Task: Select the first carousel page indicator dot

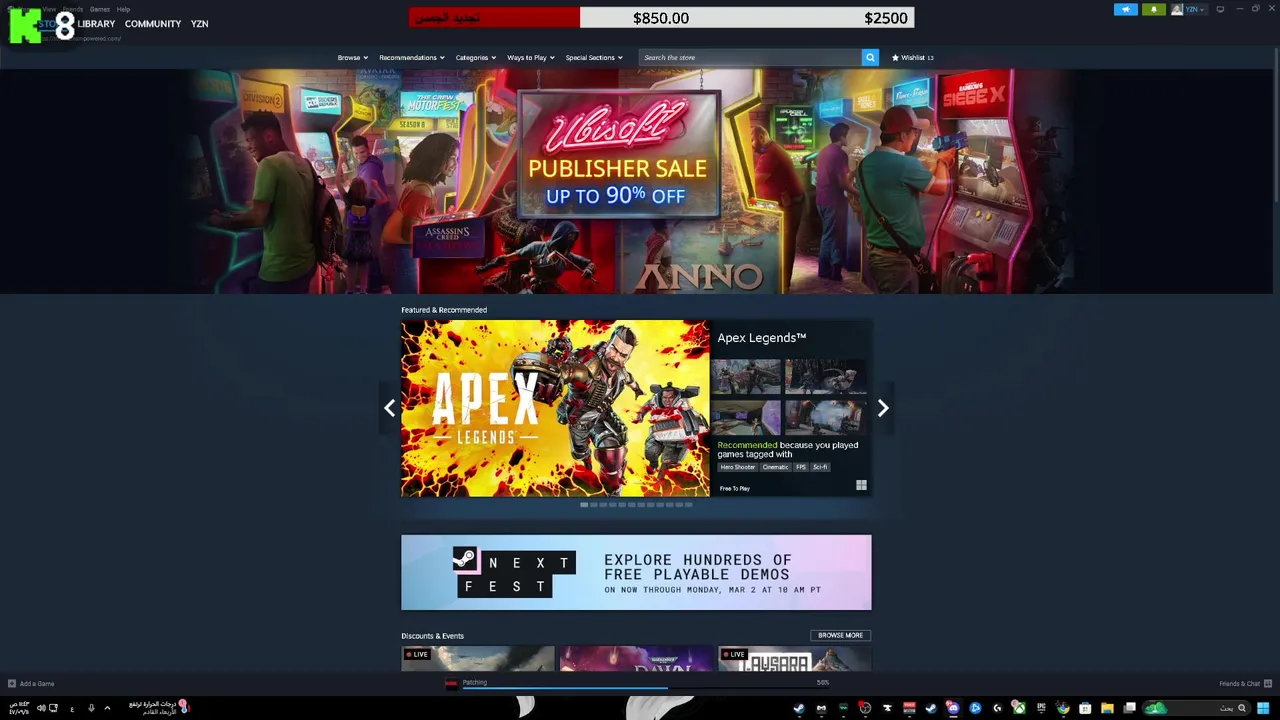Action: click(584, 505)
